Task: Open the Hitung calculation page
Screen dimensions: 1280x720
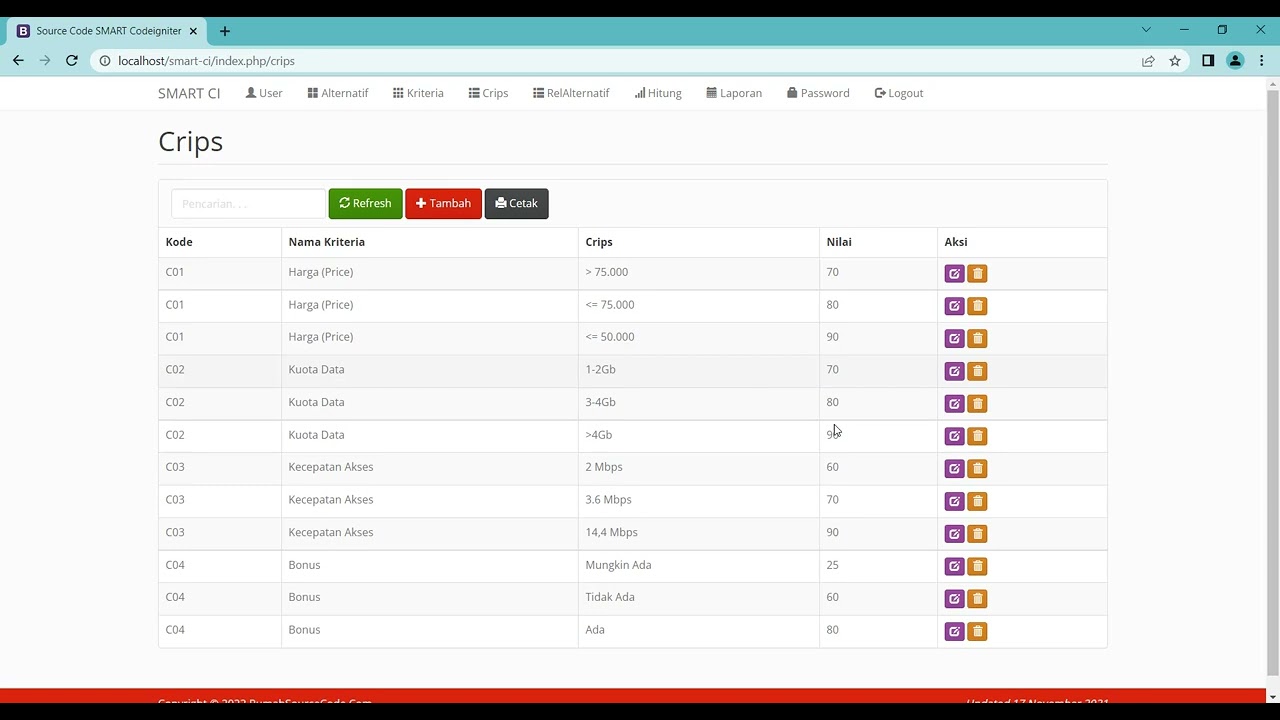Action: [658, 93]
